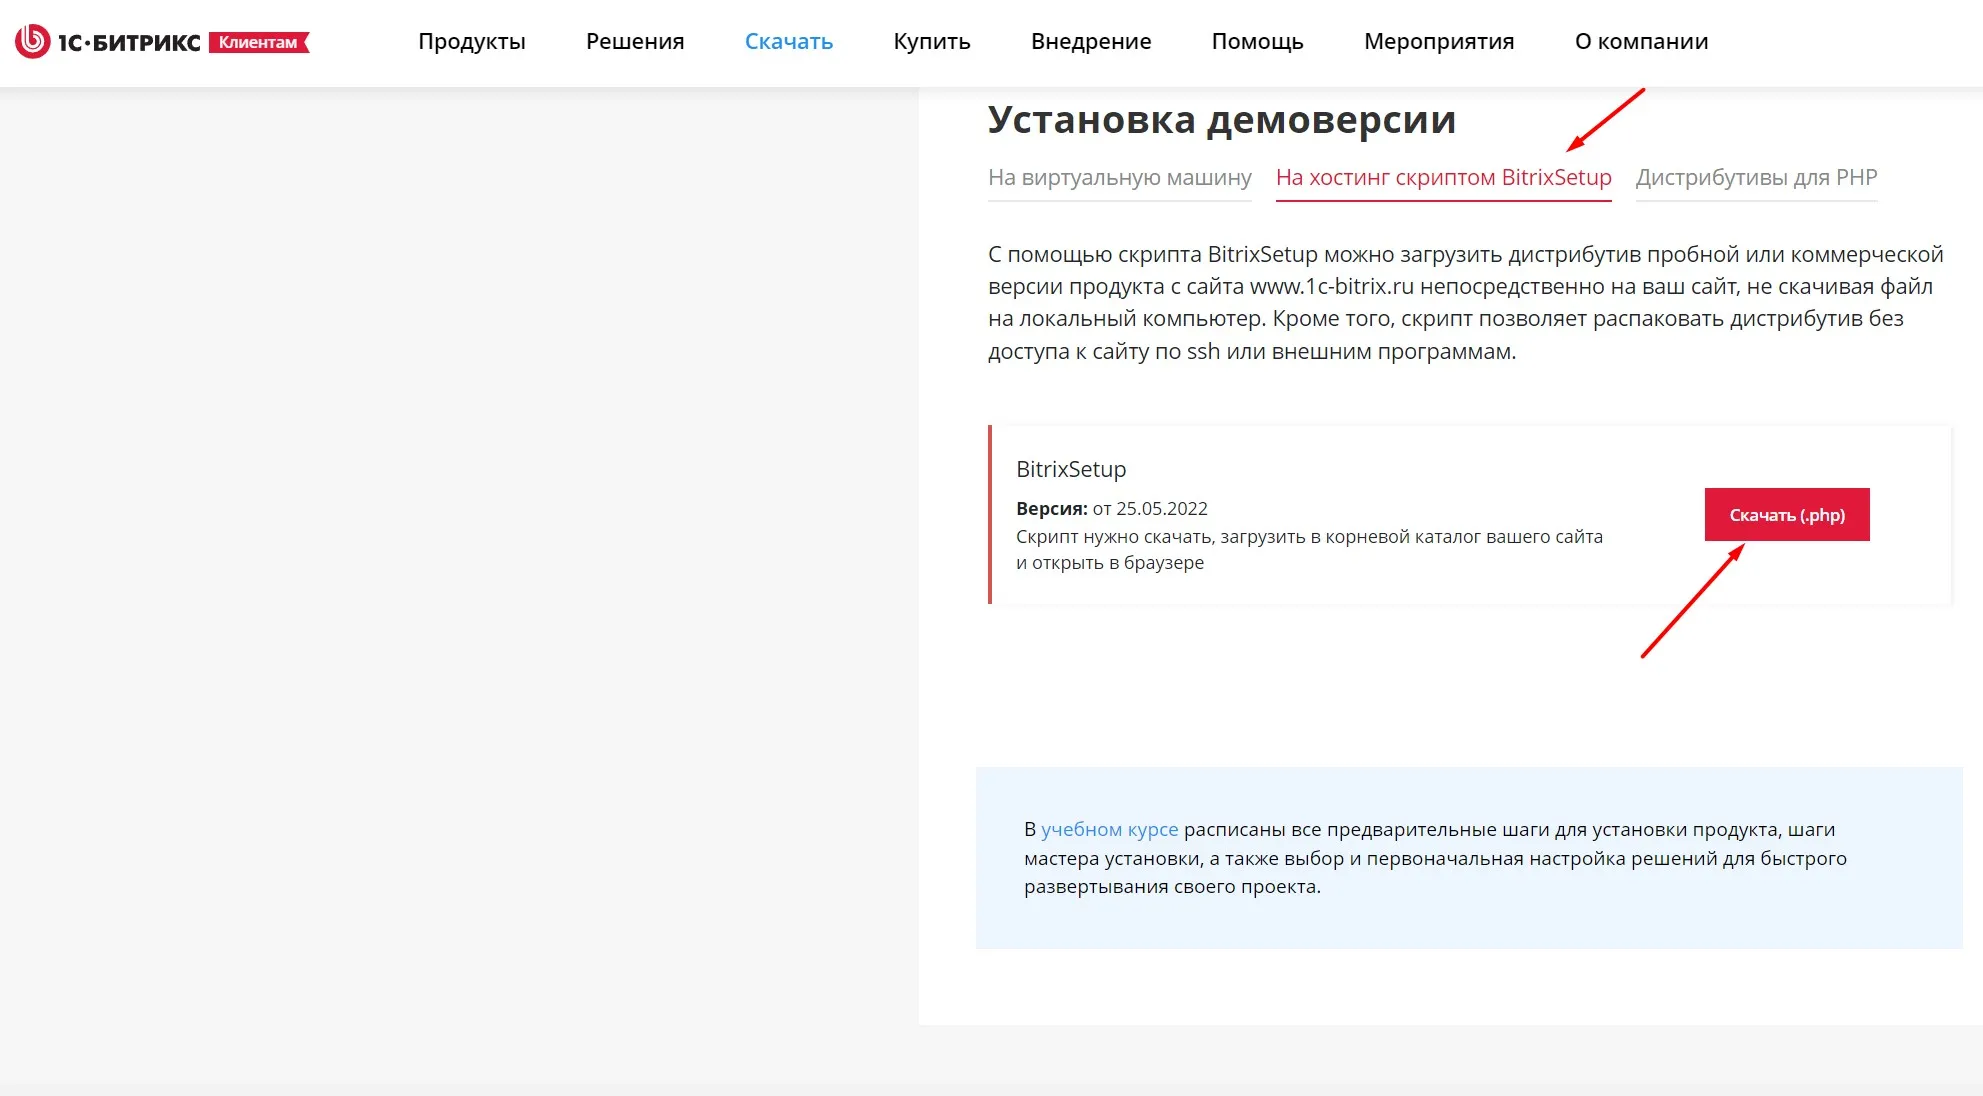Click the Установка демоверсии heading
This screenshot has width=1983, height=1096.
click(x=1222, y=119)
